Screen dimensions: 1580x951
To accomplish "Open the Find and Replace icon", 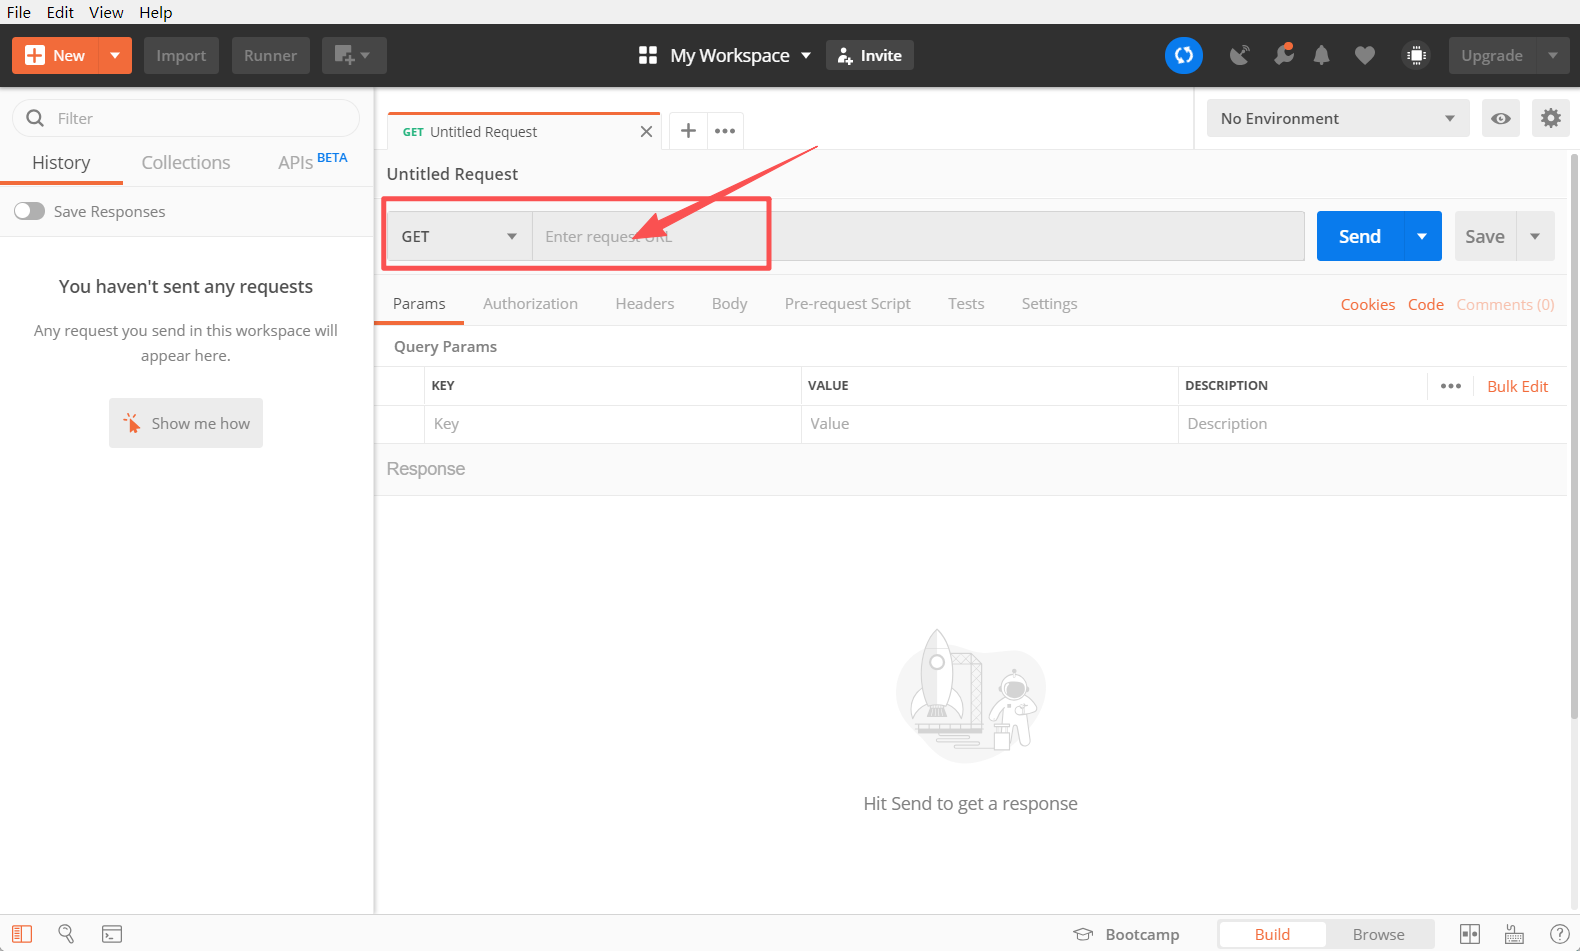I will pyautogui.click(x=66, y=934).
